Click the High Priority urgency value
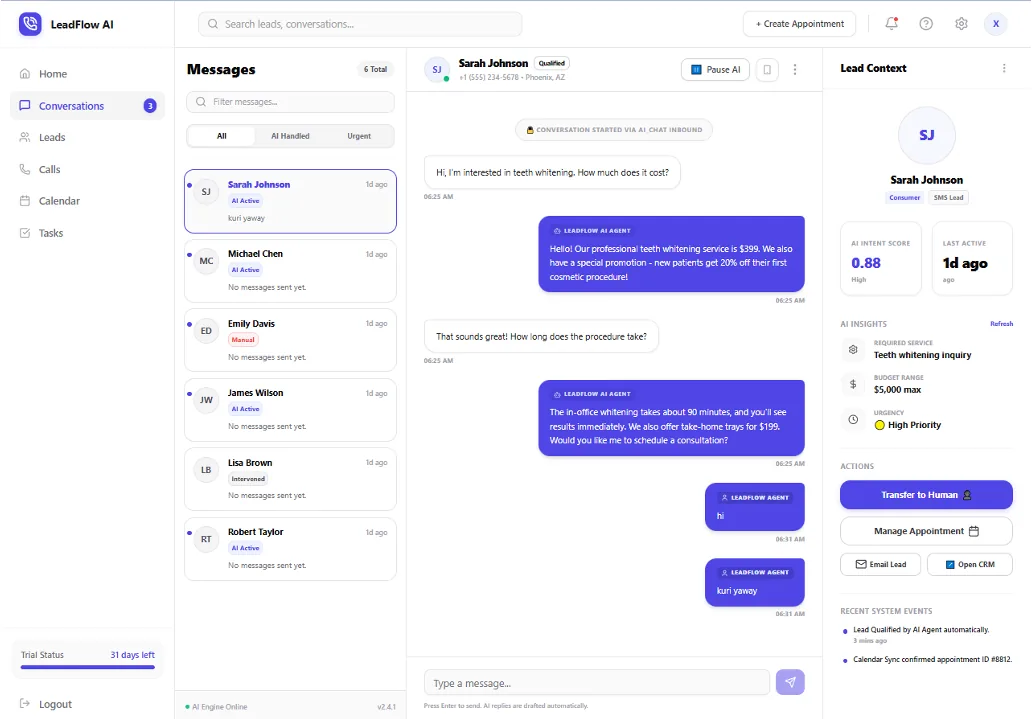 click(x=908, y=425)
